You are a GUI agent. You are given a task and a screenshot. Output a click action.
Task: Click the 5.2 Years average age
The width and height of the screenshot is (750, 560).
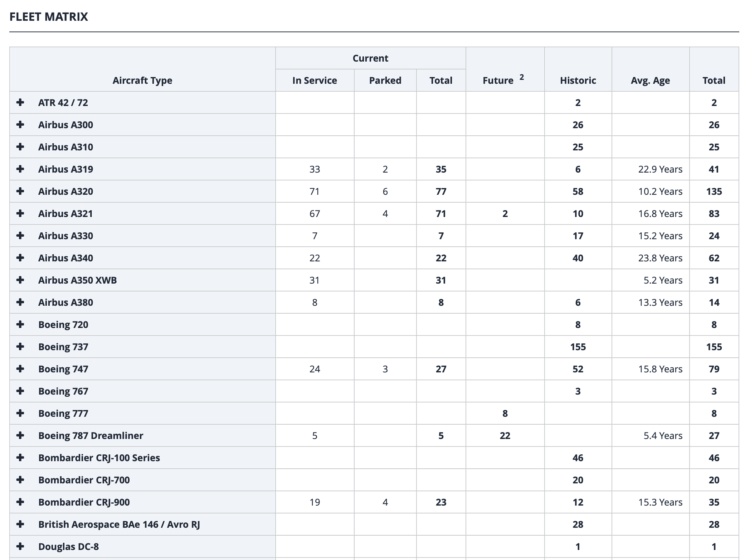[x=662, y=280]
